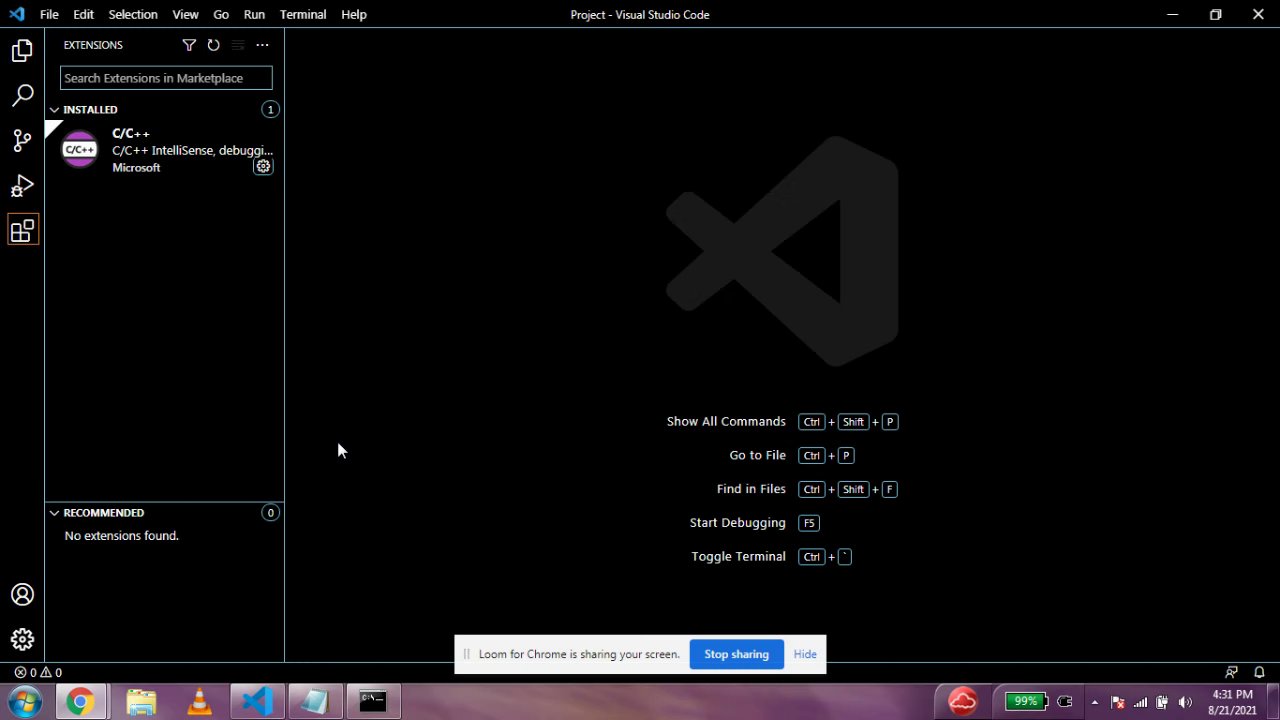This screenshot has height=720, width=1280.
Task: Click the Find in Files label
Action: (751, 489)
